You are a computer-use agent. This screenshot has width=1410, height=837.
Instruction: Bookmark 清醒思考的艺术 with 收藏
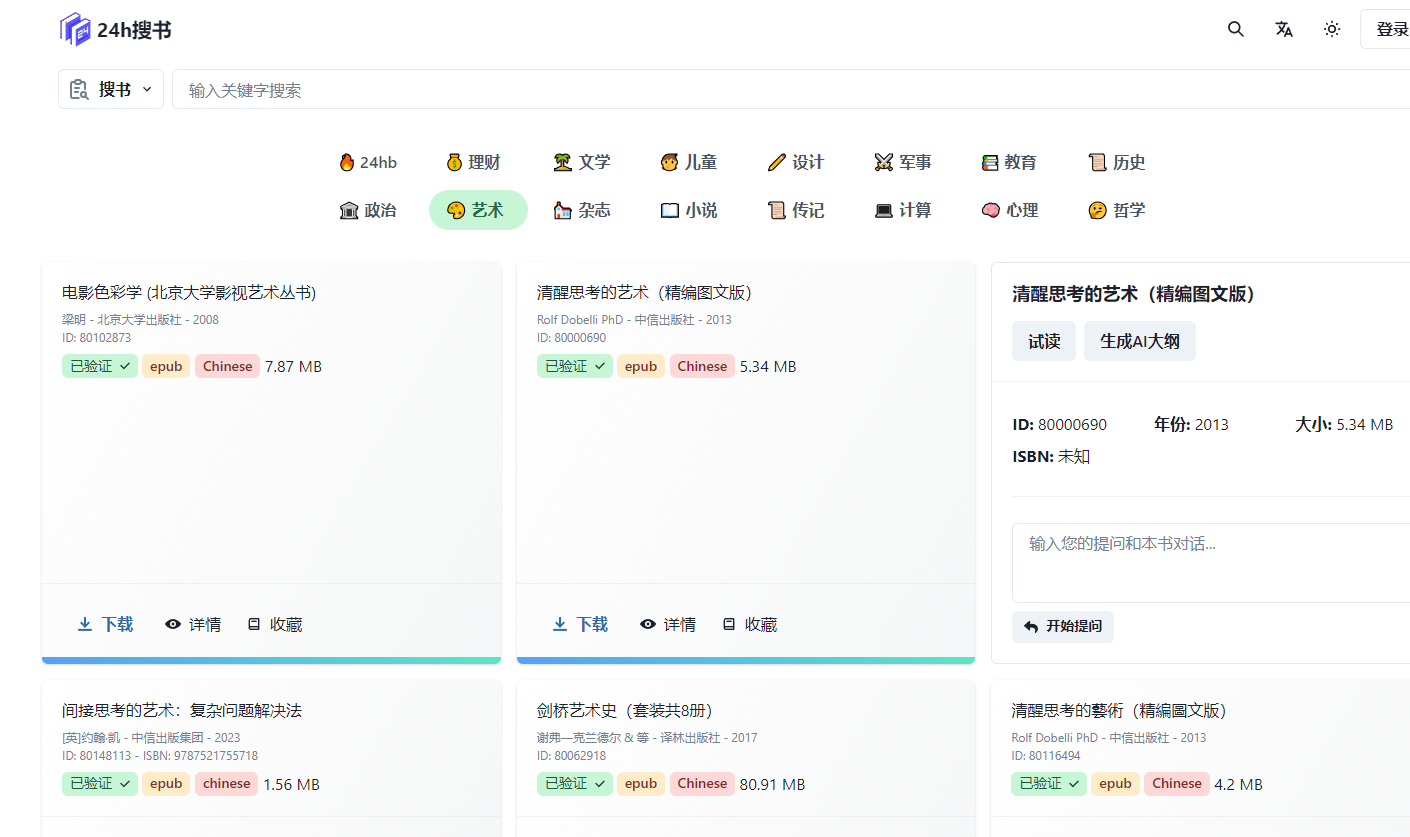tap(750, 624)
